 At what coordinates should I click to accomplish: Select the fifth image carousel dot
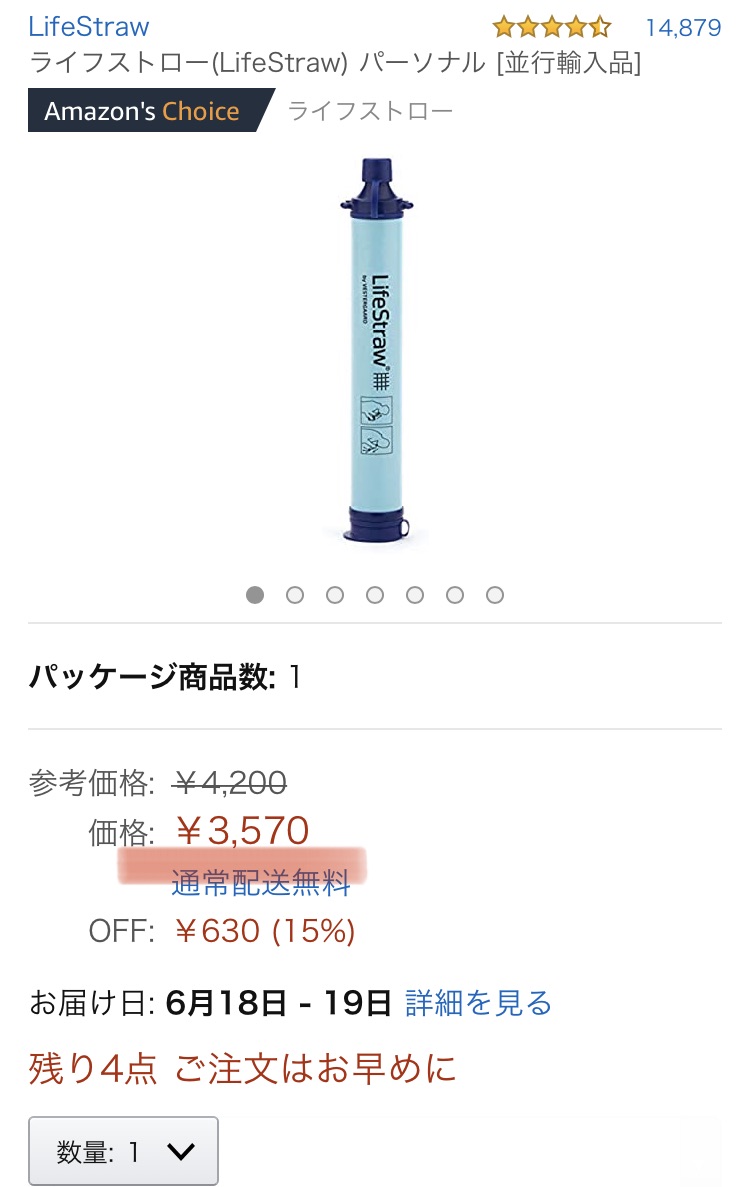pos(415,595)
